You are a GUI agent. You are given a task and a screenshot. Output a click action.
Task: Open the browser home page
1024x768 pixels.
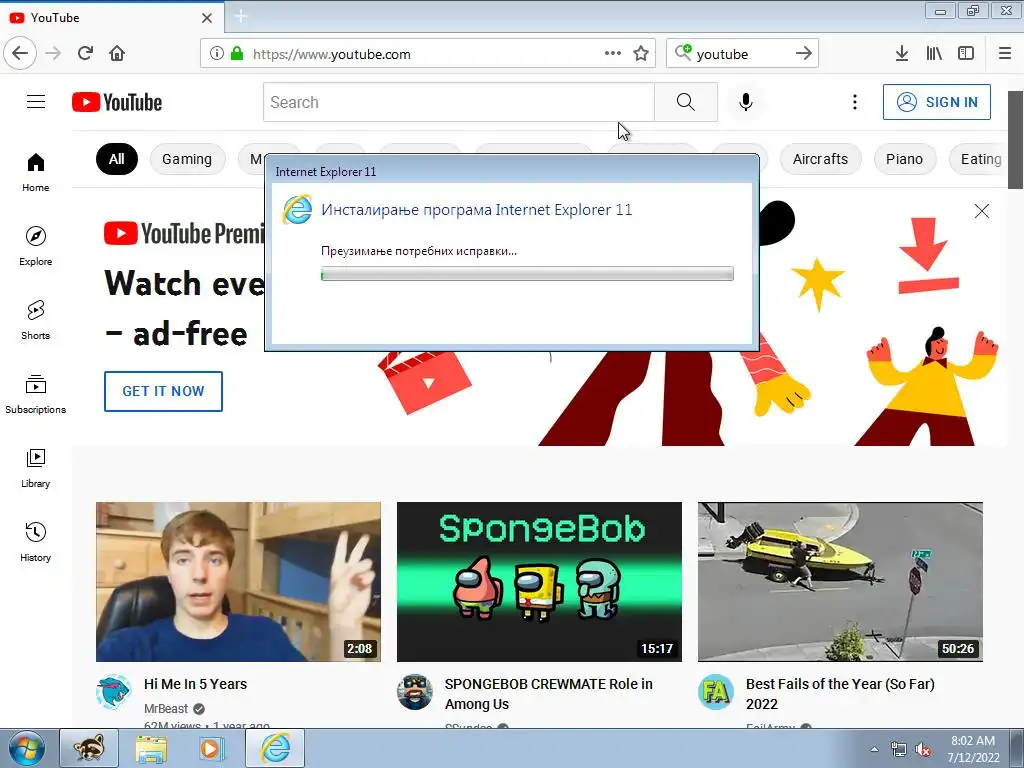(x=117, y=53)
